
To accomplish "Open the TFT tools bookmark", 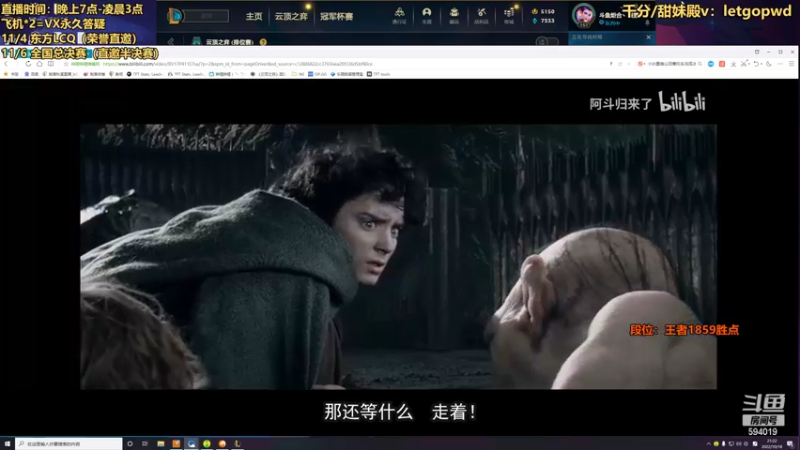I will [x=379, y=74].
